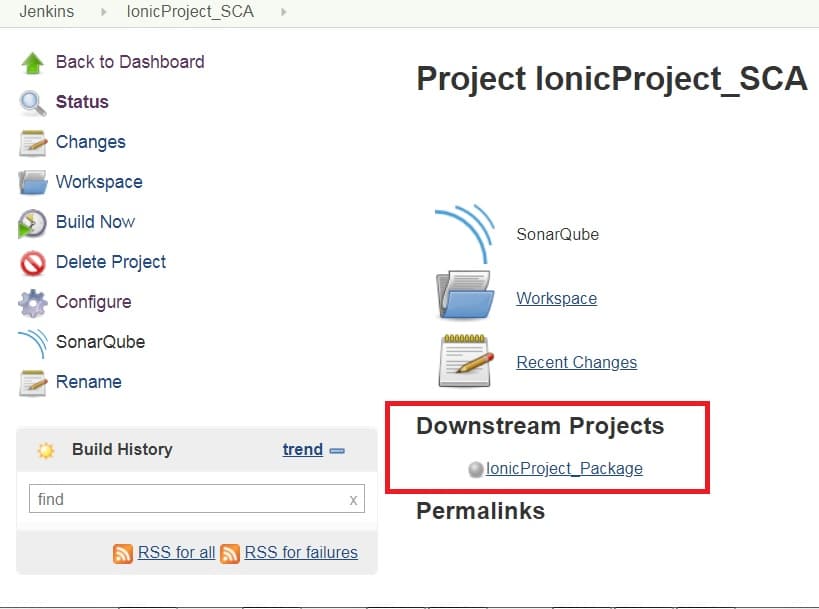Open the build trend link
Viewport: 819px width, 609px height.
(x=302, y=450)
